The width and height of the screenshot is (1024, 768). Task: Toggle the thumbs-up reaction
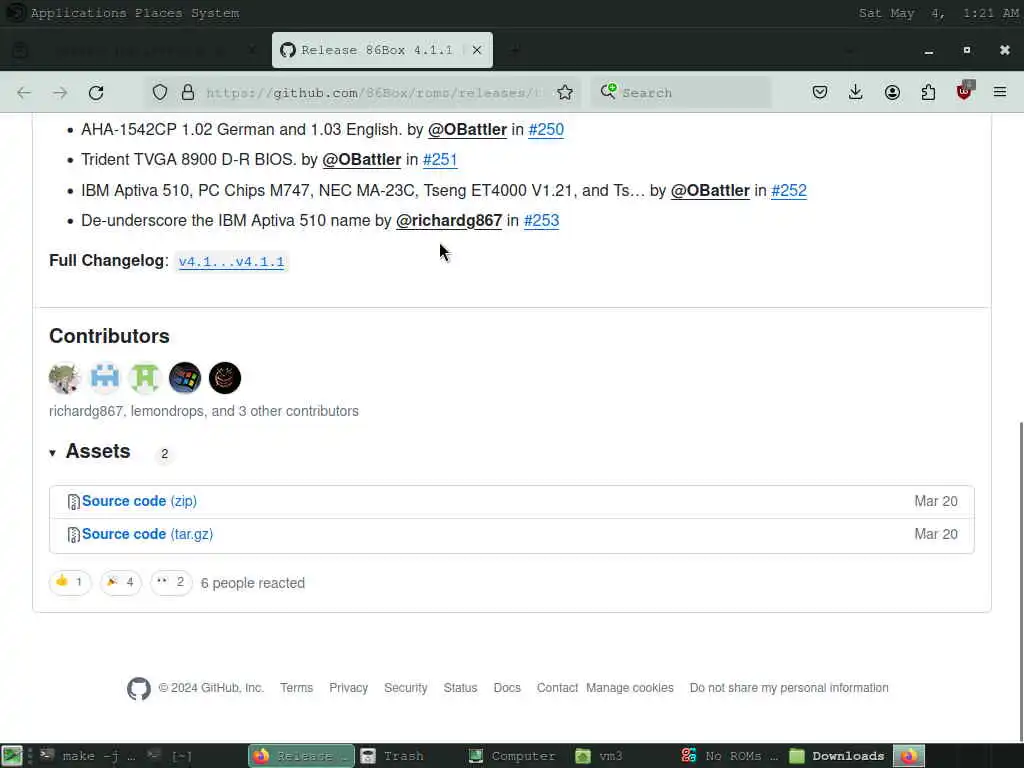point(70,583)
